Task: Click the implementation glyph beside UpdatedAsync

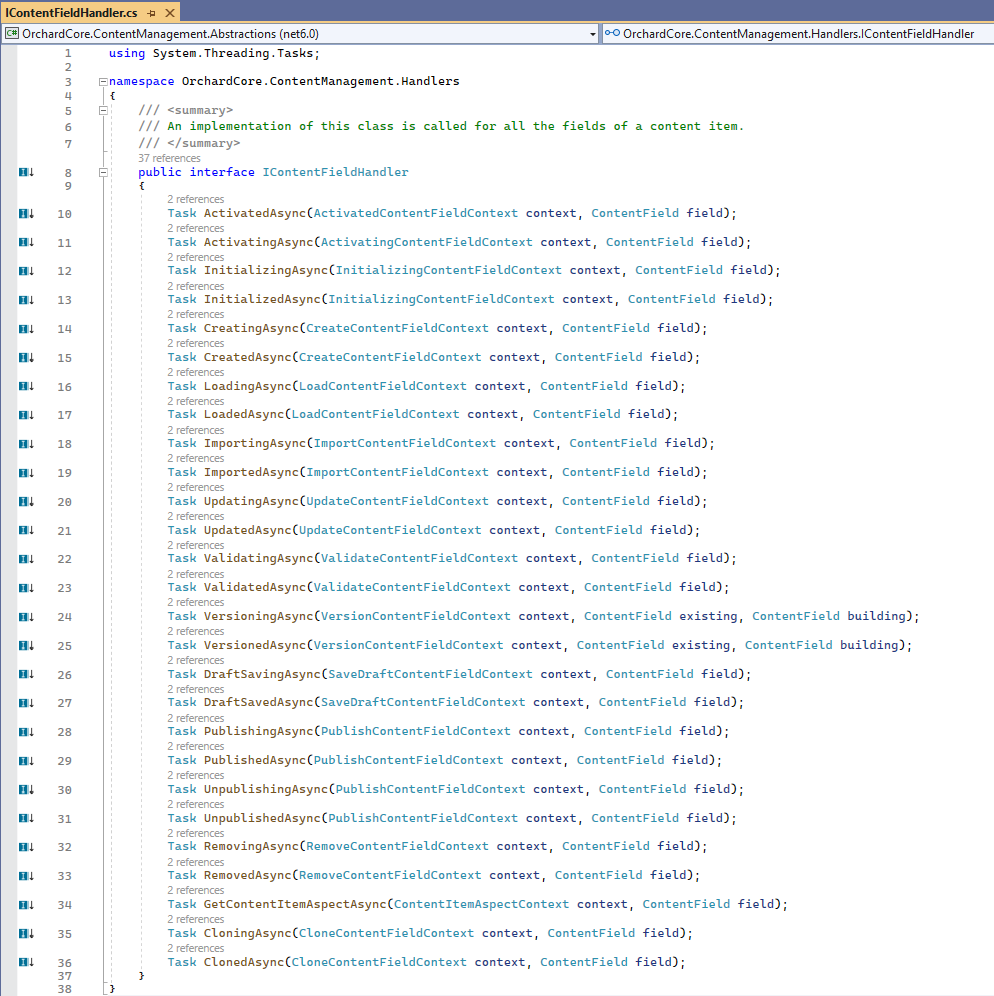Action: click(26, 530)
